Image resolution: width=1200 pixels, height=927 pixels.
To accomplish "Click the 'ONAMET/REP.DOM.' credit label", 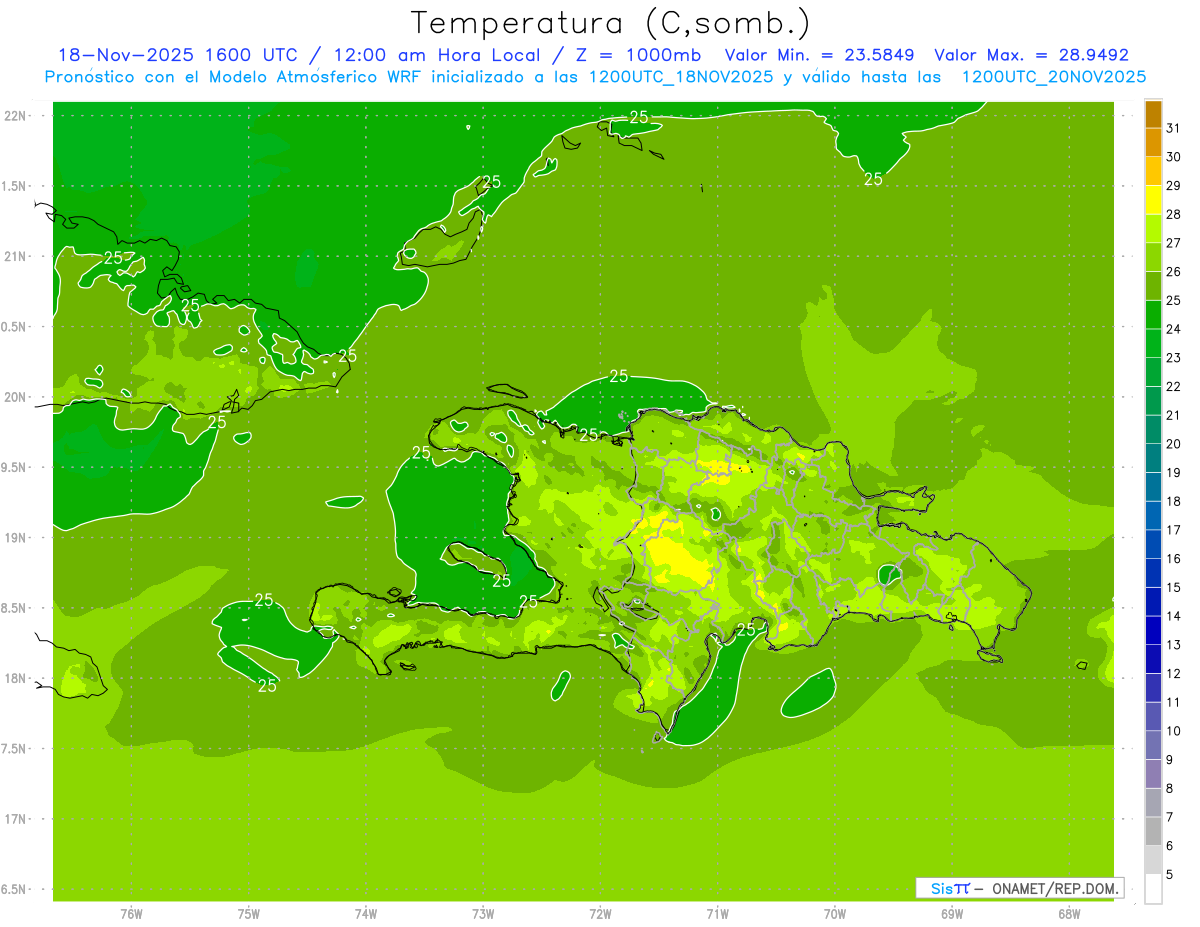I will (x=1056, y=888).
